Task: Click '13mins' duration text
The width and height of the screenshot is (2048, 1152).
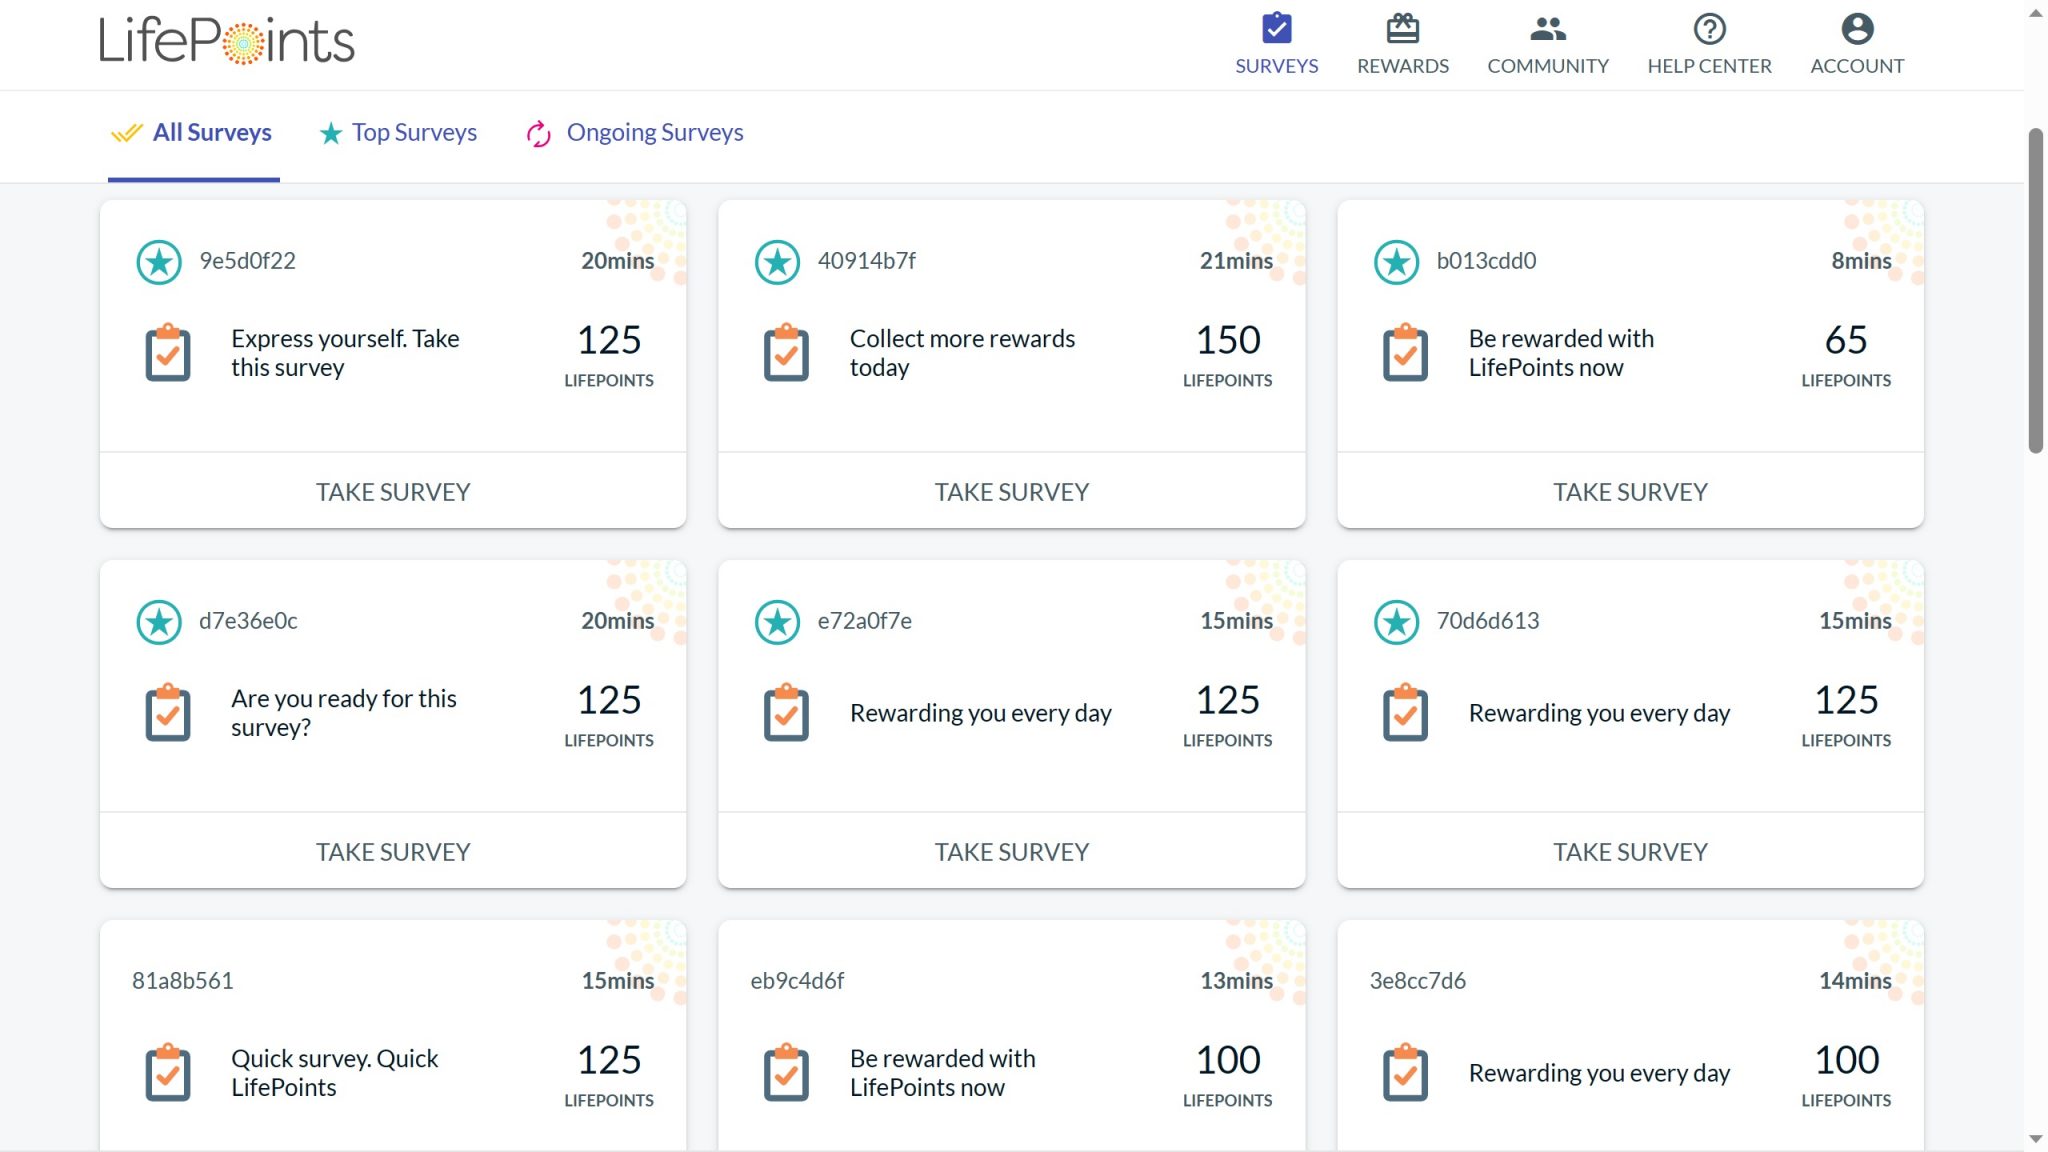Action: click(1236, 981)
